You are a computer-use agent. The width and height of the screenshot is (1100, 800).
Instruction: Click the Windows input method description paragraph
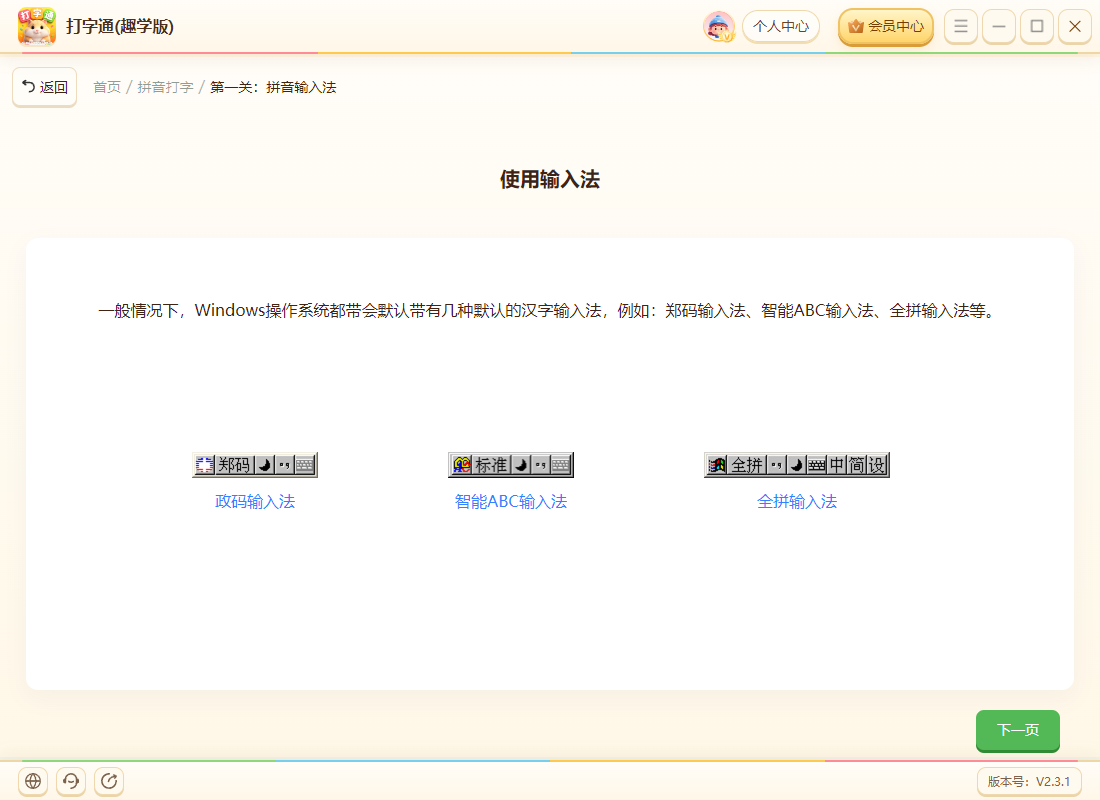[548, 310]
